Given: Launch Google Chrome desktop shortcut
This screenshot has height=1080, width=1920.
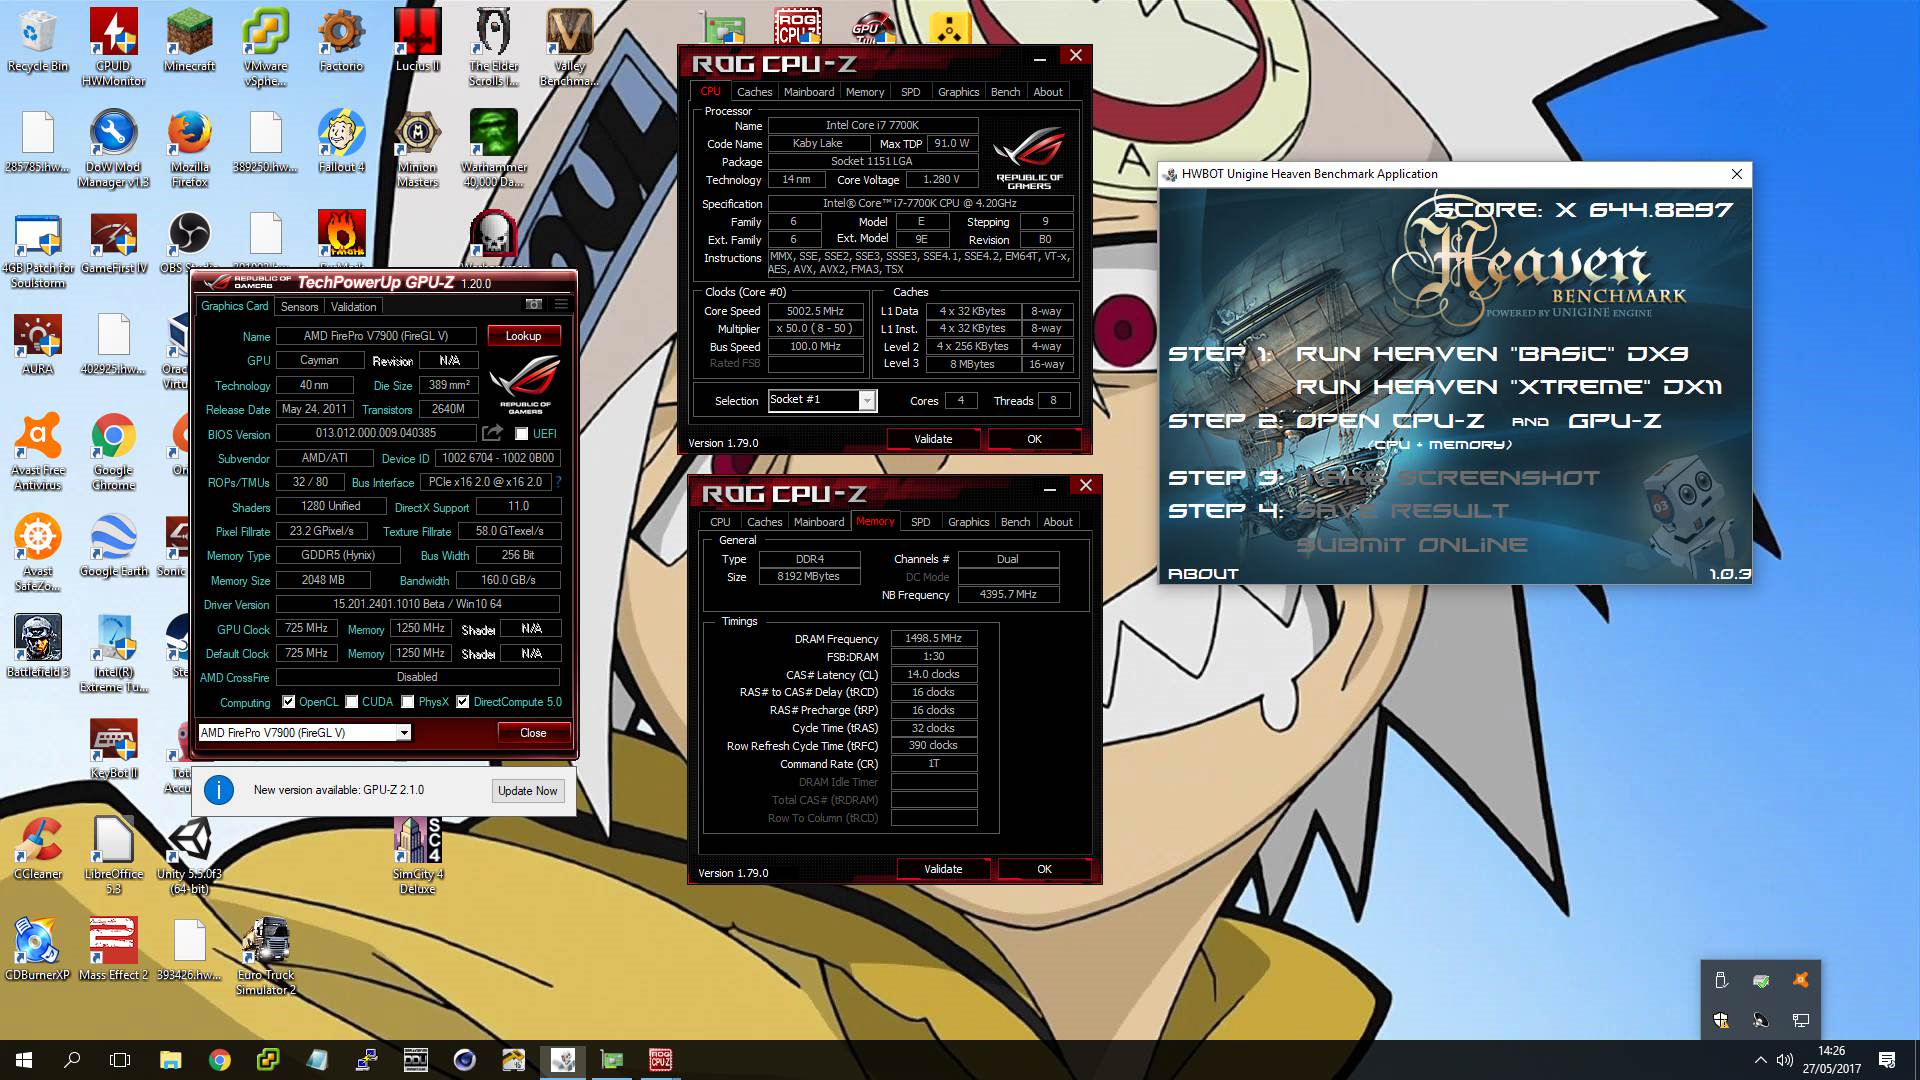Looking at the screenshot, I should tap(114, 452).
